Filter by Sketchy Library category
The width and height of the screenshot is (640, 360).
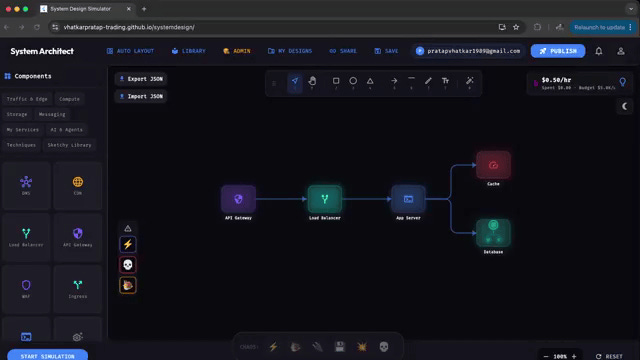69,145
